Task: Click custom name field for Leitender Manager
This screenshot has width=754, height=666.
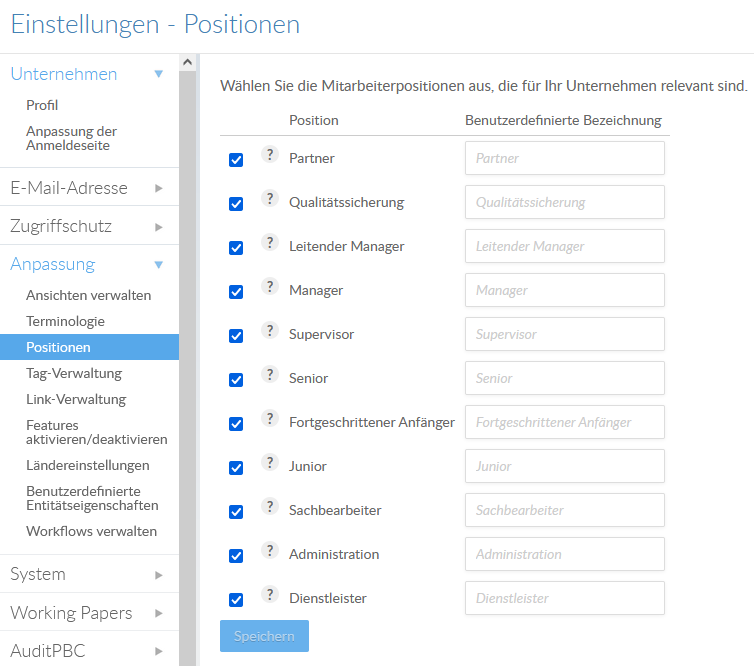Action: [565, 246]
